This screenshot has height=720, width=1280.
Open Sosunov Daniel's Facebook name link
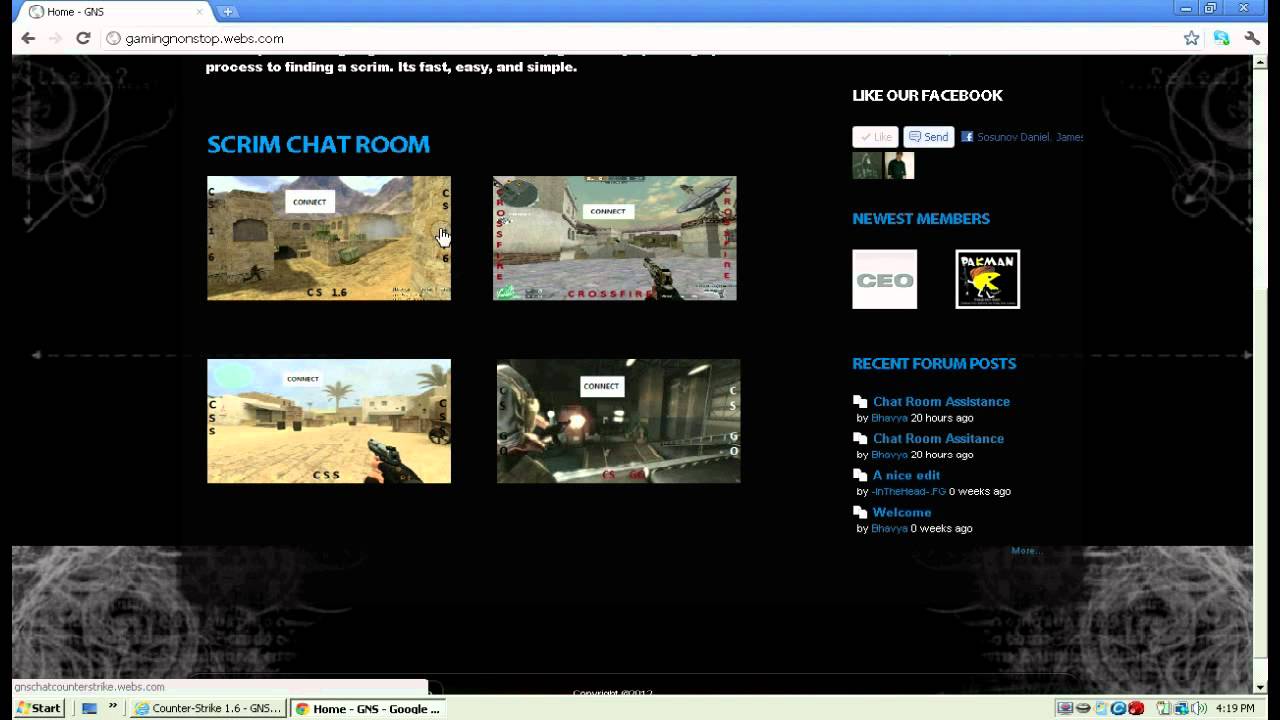click(x=1014, y=137)
